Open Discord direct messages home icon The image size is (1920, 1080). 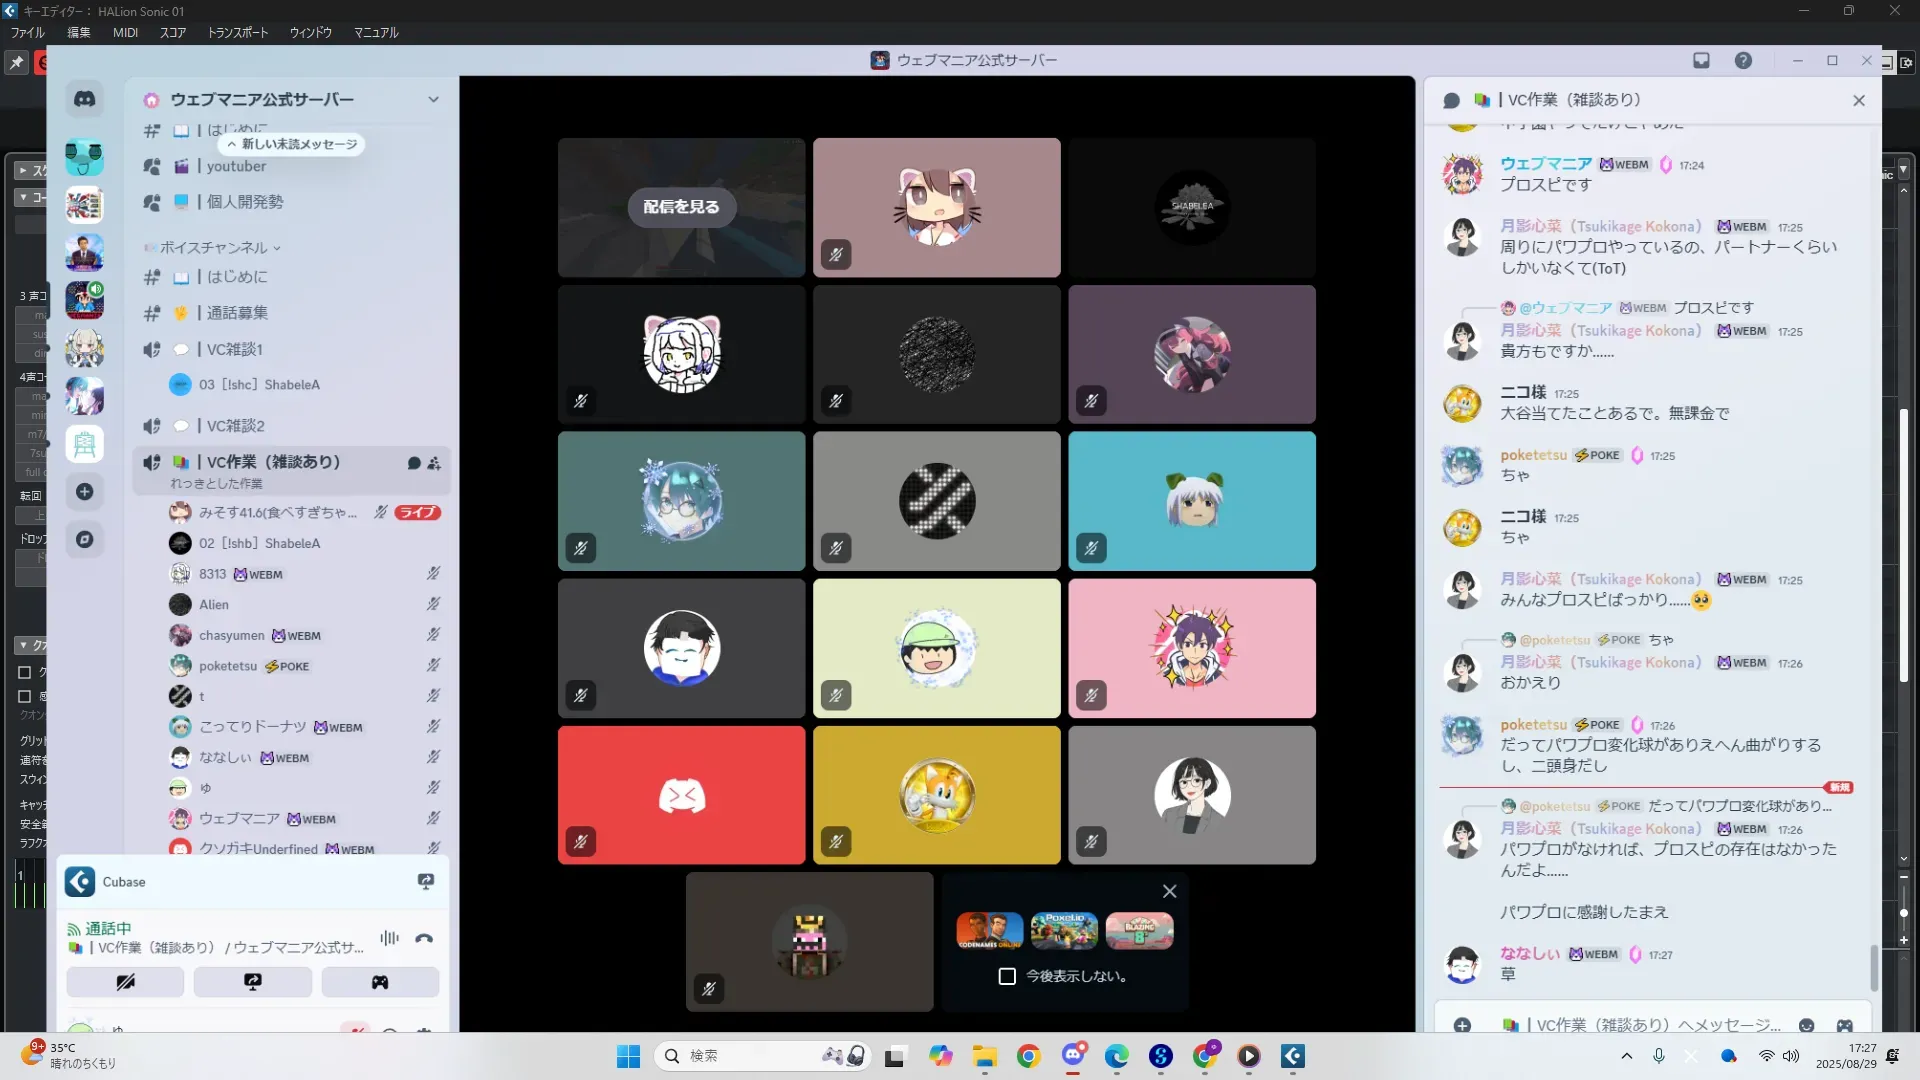[x=85, y=99]
